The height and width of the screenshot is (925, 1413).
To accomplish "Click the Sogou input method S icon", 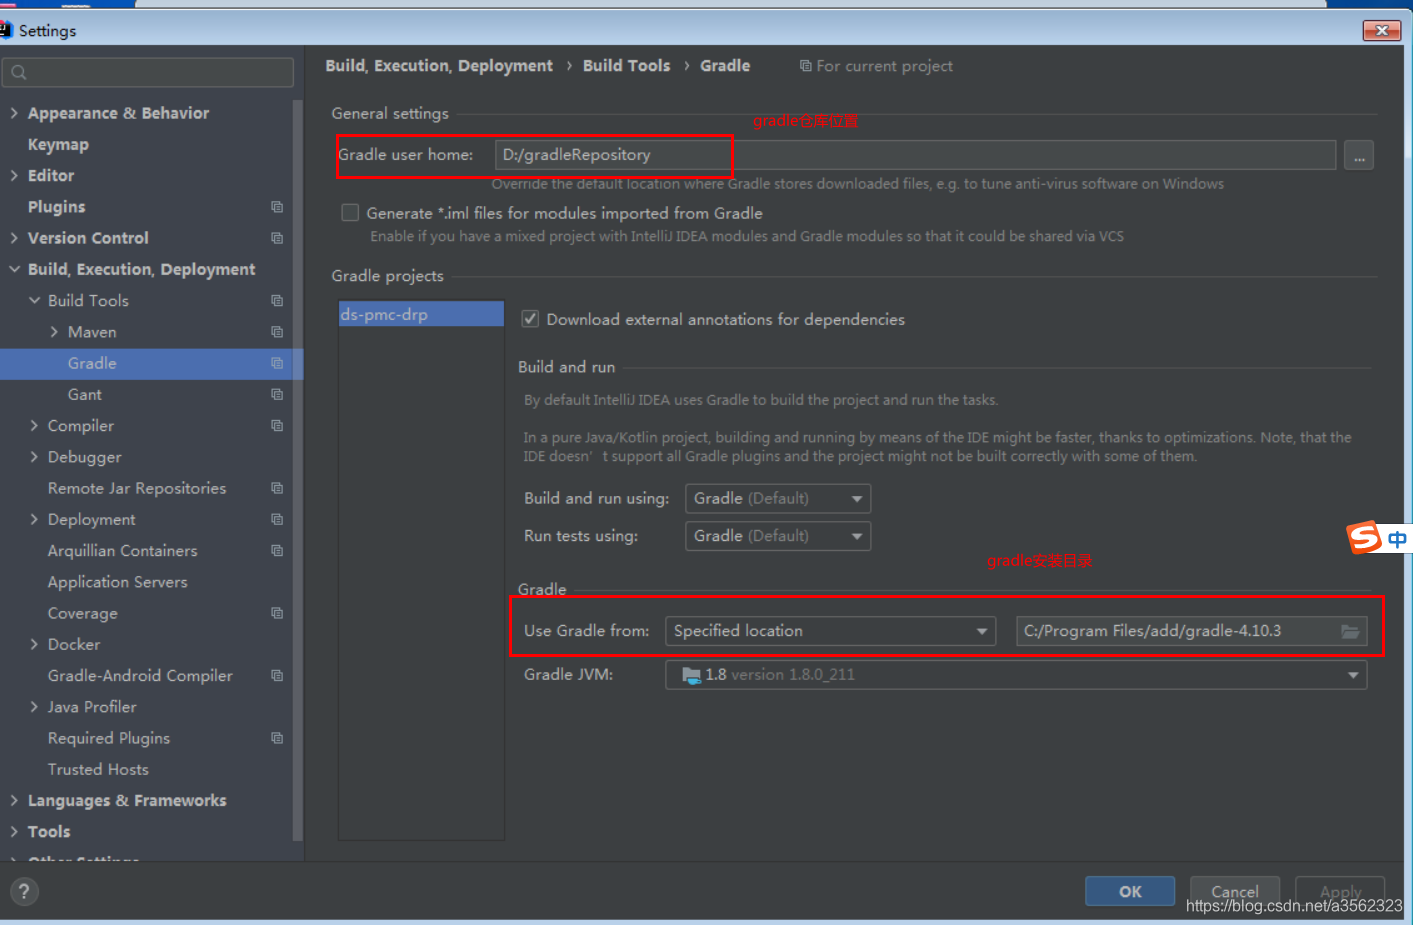I will [1365, 538].
